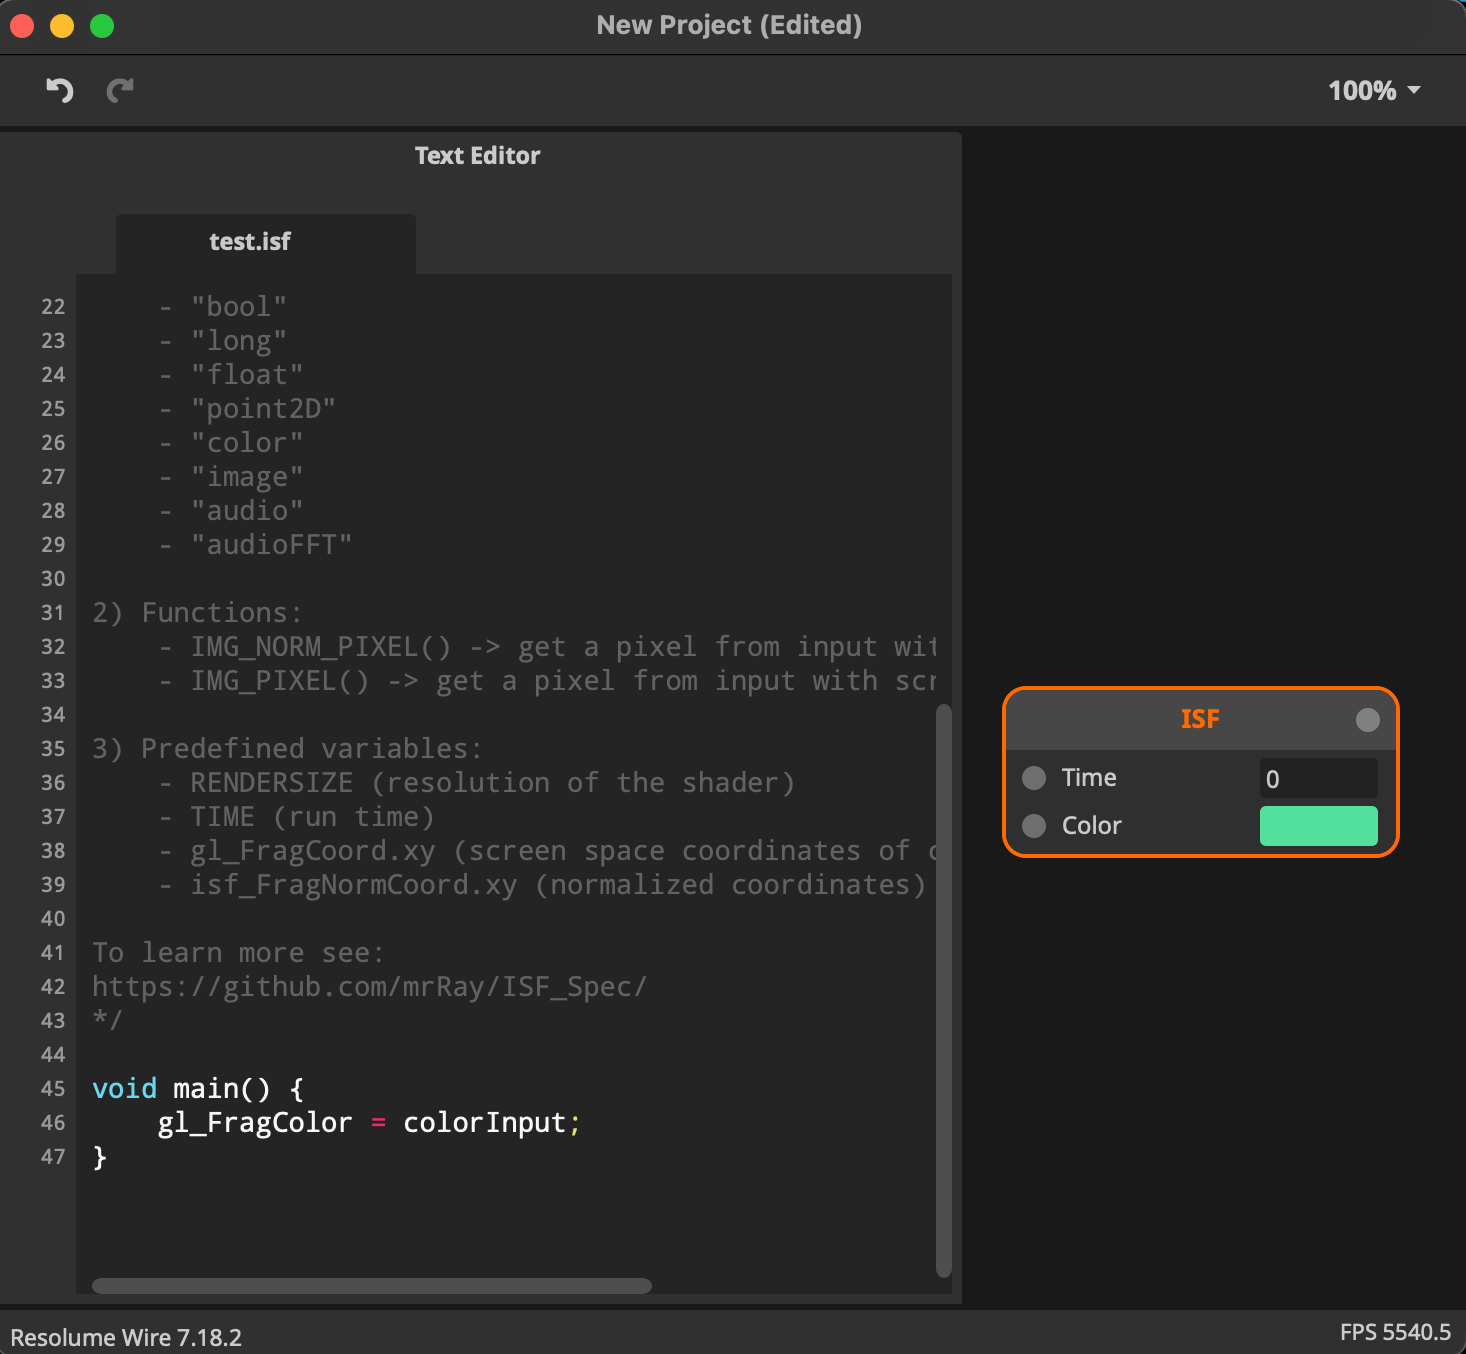This screenshot has height=1354, width=1466.
Task: Click the Time input port circle
Action: (x=1034, y=778)
